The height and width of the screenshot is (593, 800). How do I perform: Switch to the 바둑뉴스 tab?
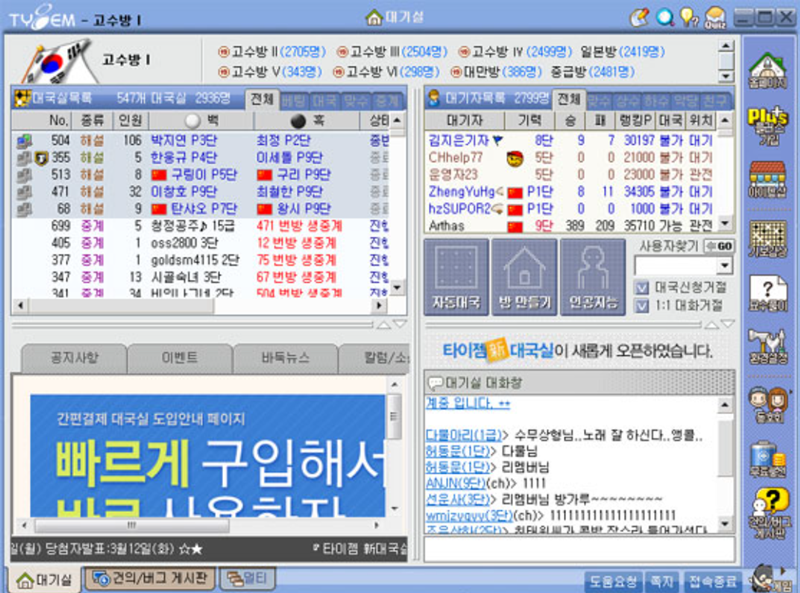pos(285,358)
